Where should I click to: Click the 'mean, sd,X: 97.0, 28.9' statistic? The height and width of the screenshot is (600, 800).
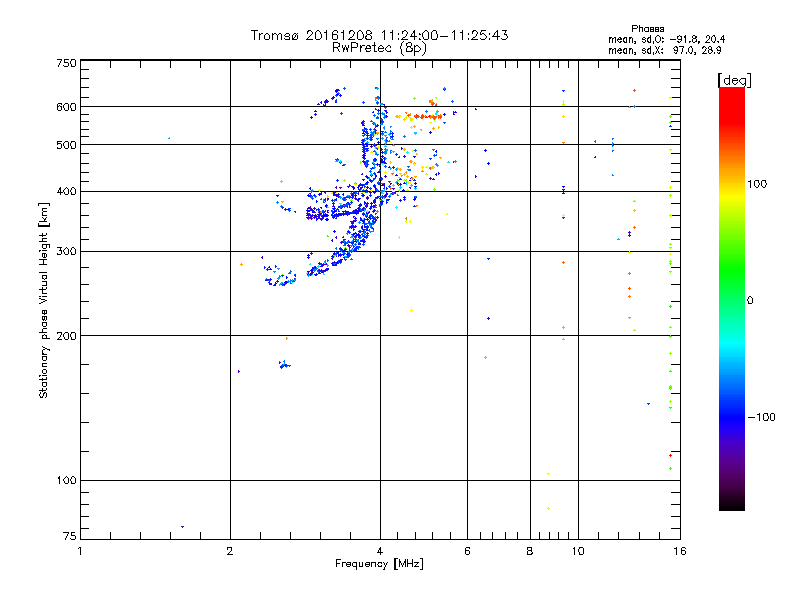point(664,50)
